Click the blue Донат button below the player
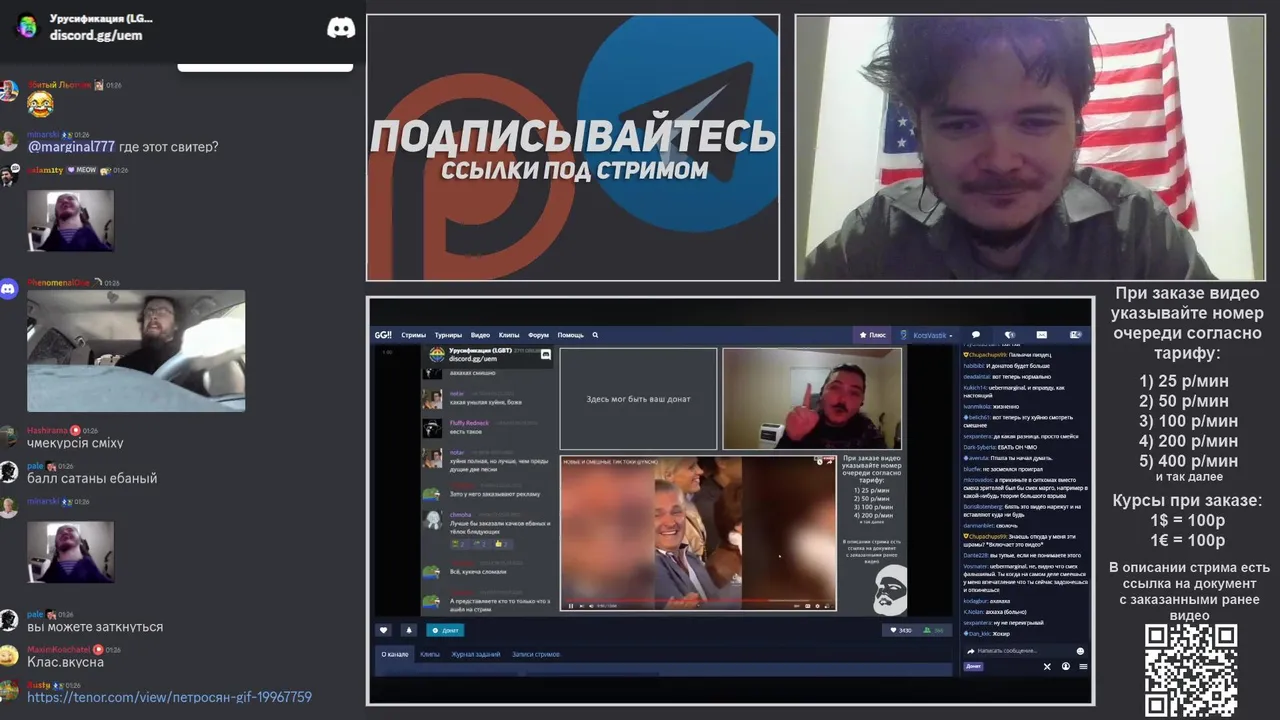 [445, 630]
